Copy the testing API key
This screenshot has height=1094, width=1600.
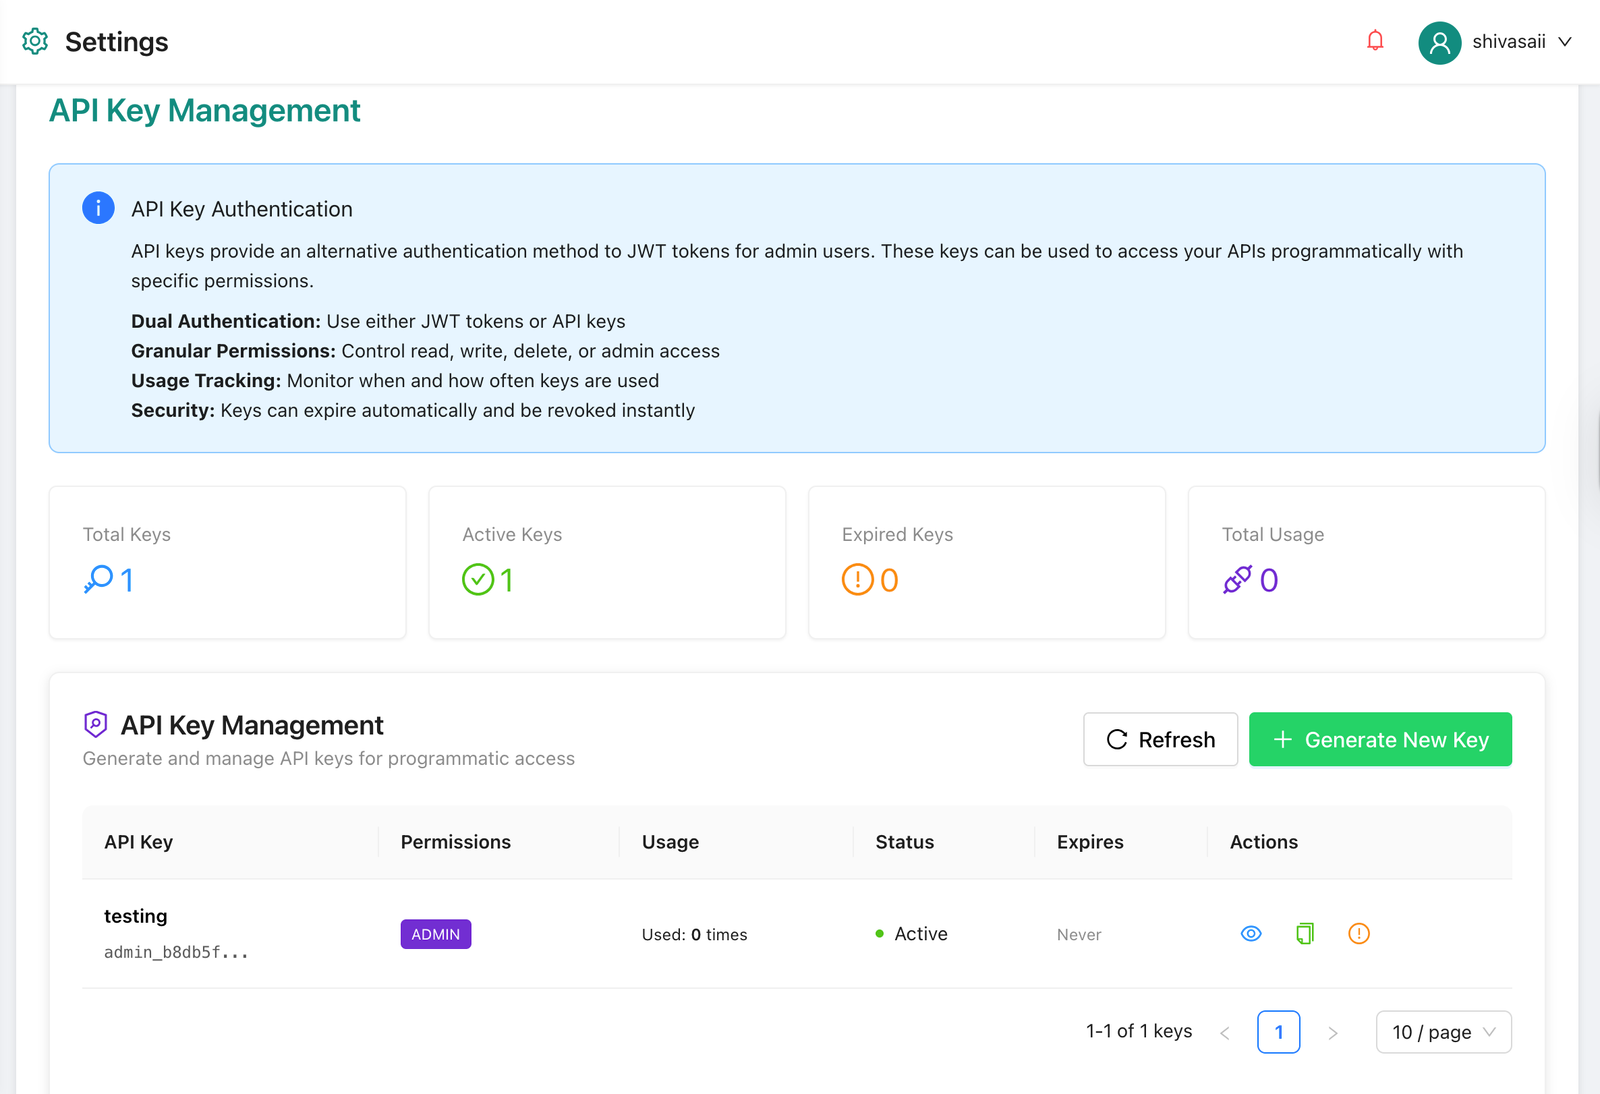(x=1304, y=933)
